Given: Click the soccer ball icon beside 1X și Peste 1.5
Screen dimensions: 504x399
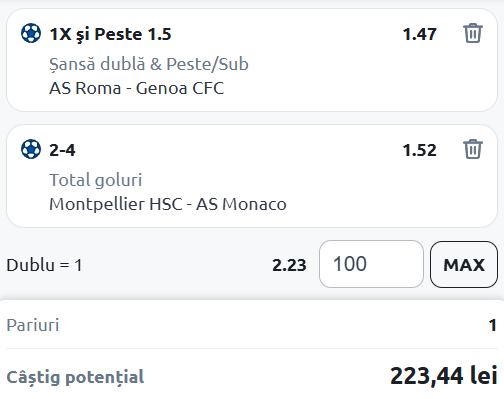Looking at the screenshot, I should pyautogui.click(x=31, y=33).
